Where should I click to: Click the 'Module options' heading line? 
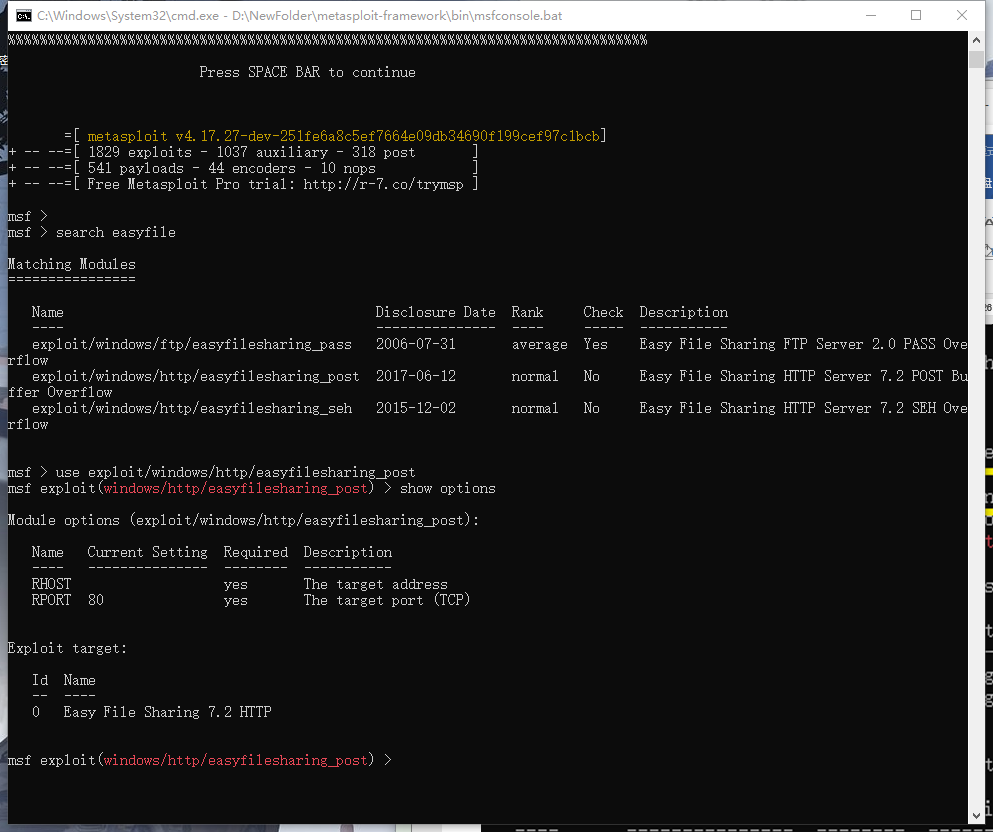coord(244,520)
